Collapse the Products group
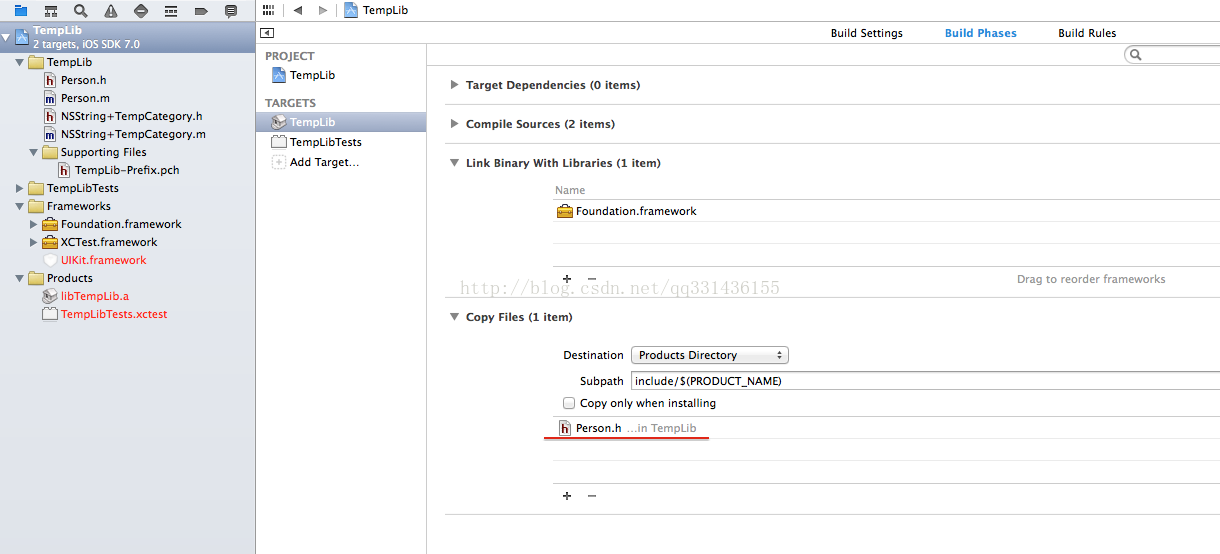 [x=20, y=278]
